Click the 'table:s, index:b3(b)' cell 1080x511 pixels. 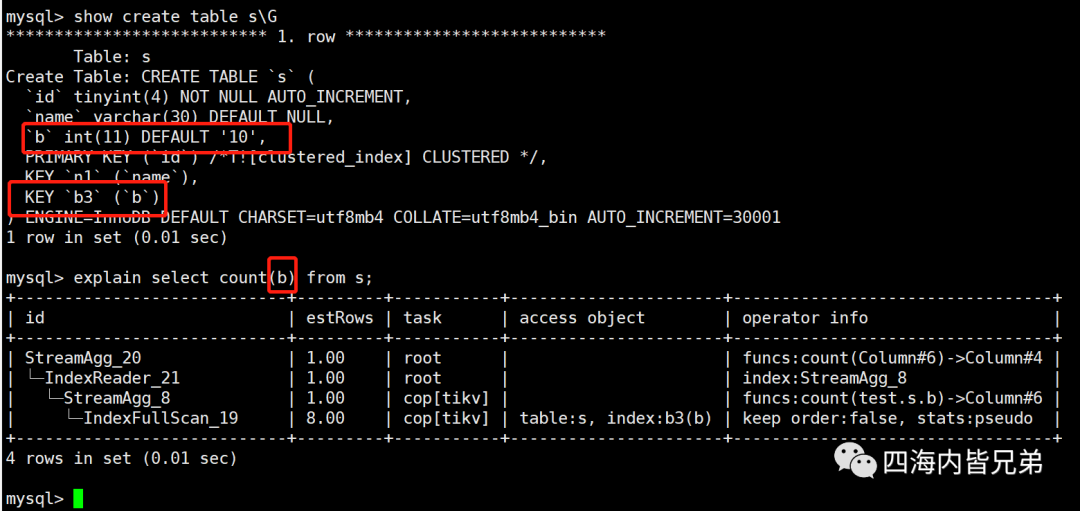coord(616,417)
